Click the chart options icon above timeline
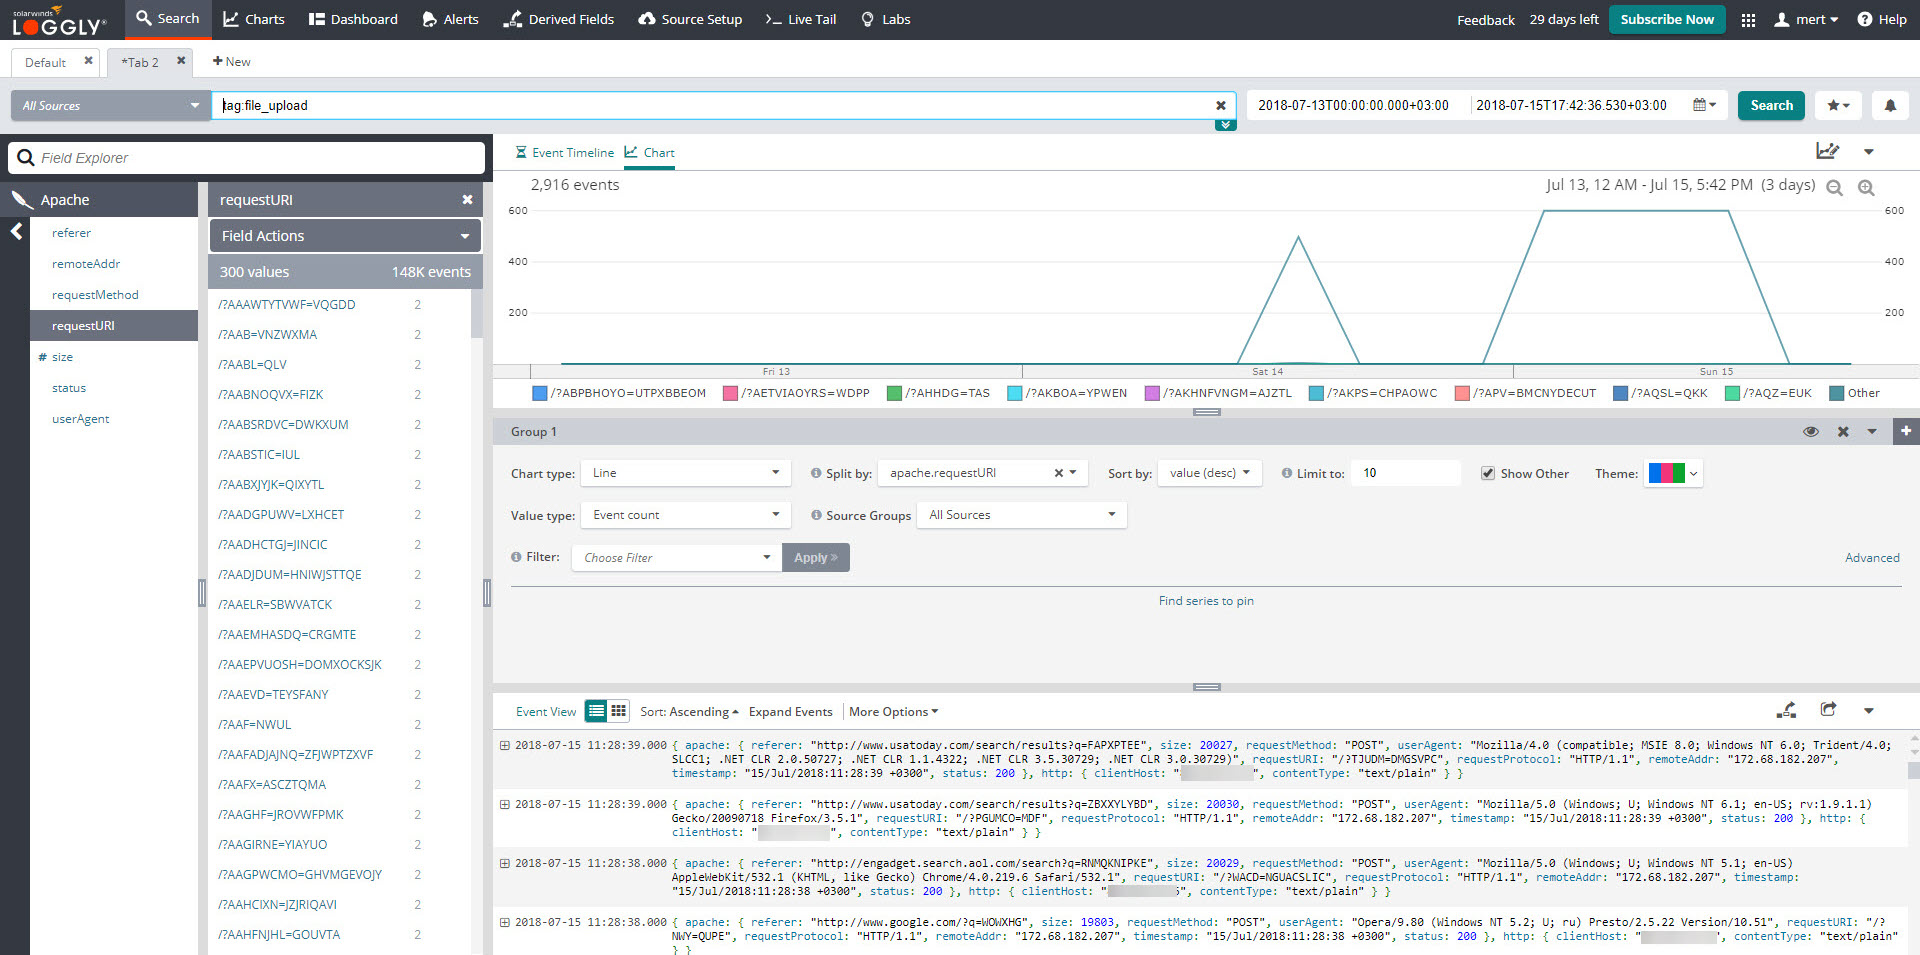This screenshot has height=955, width=1920. click(x=1827, y=151)
